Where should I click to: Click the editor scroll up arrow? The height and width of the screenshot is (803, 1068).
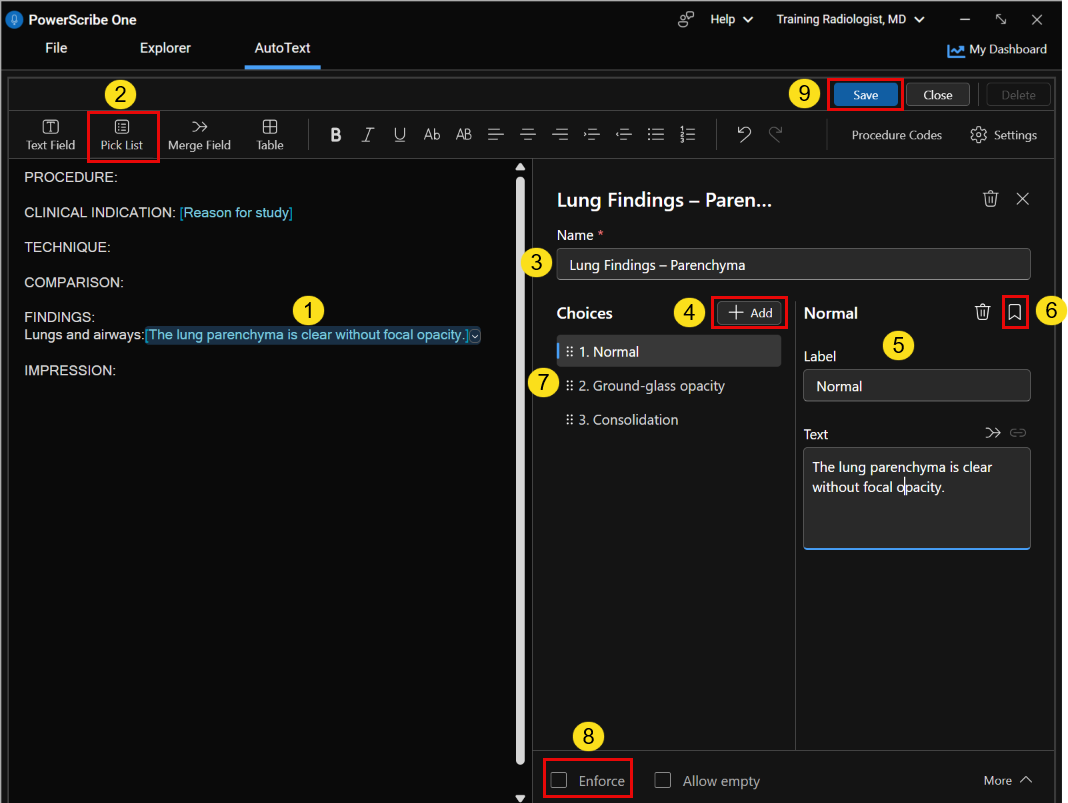(x=520, y=167)
